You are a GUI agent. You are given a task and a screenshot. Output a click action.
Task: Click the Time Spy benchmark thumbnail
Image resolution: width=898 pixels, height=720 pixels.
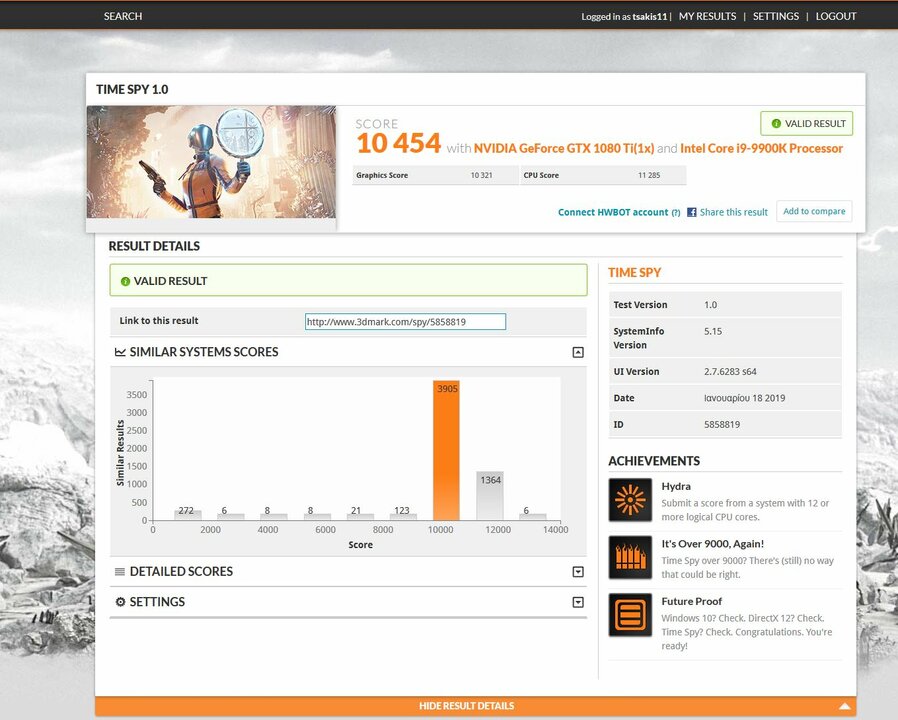(211, 162)
